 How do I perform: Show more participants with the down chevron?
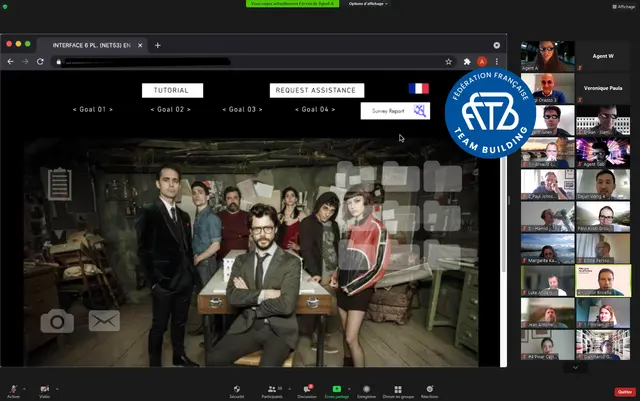pos(575,368)
